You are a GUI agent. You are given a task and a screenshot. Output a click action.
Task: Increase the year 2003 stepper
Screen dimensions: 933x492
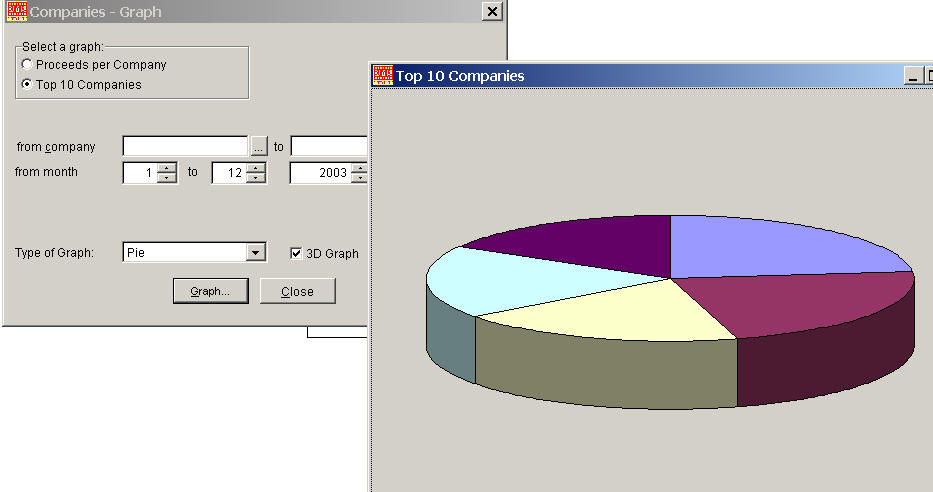click(359, 168)
